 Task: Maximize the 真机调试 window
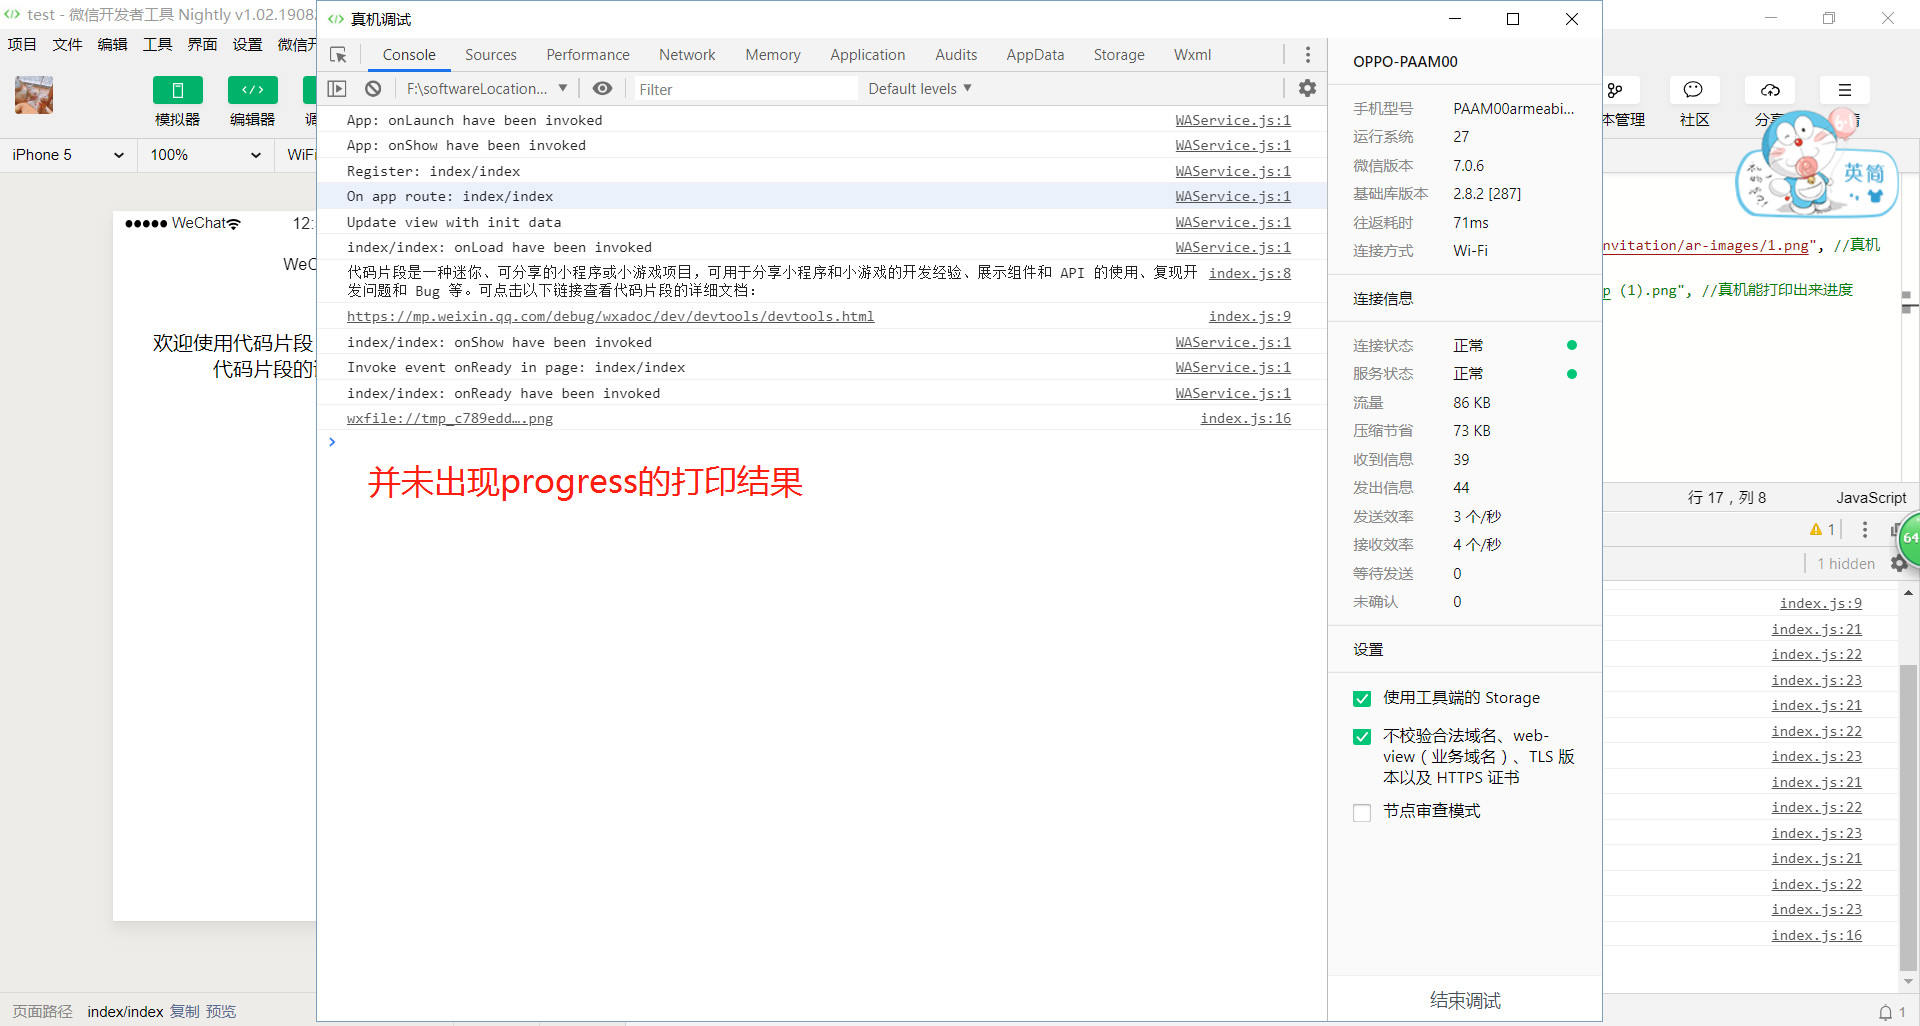pyautogui.click(x=1513, y=19)
